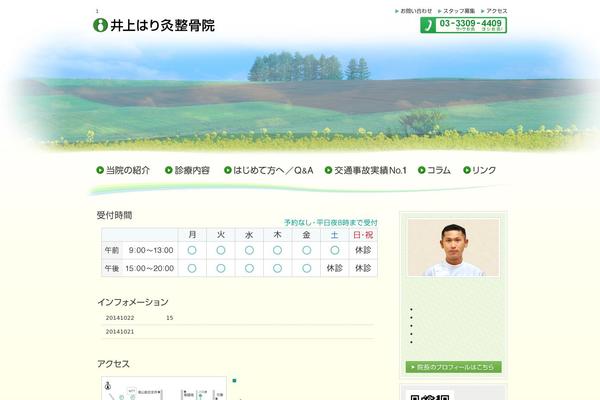Viewport: 600px width, 400px height.
Task: Click the 午前 9:00～13:00 row label
Action: tap(139, 250)
